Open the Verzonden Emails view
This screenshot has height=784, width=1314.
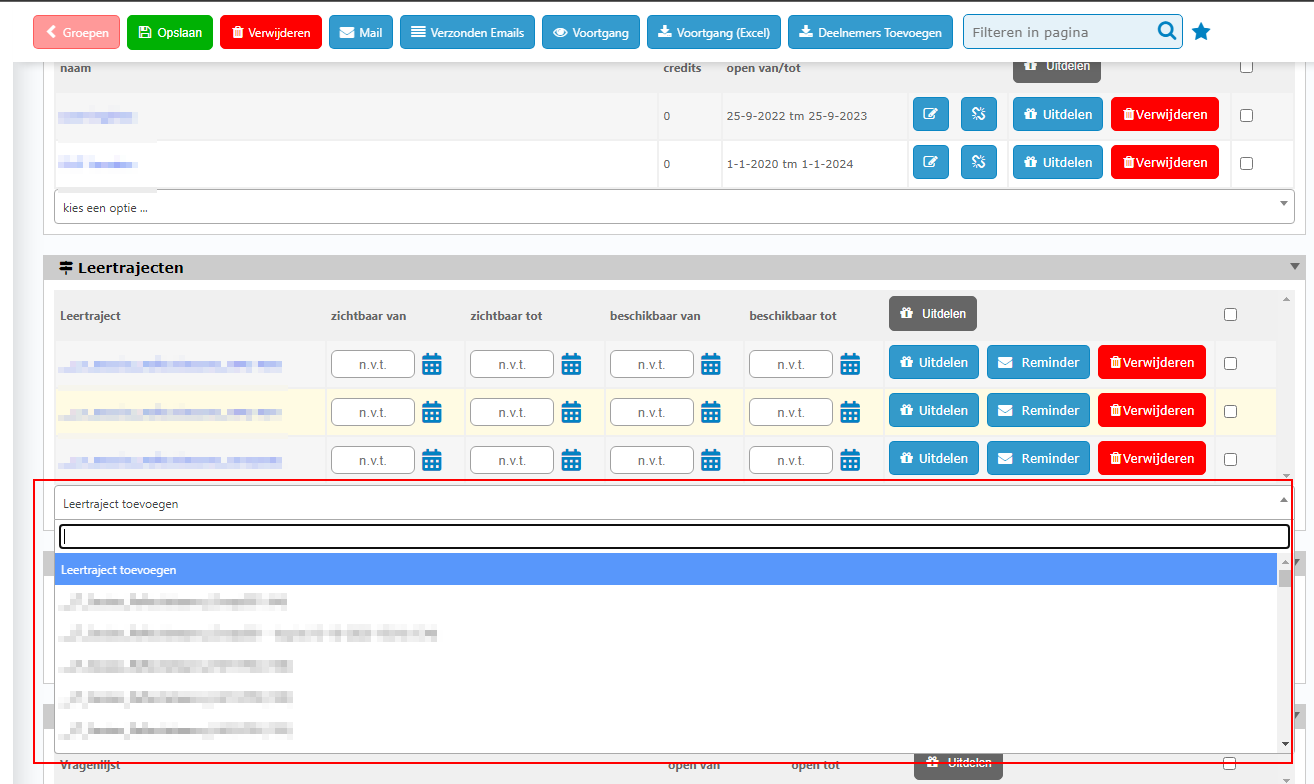[x=467, y=32]
